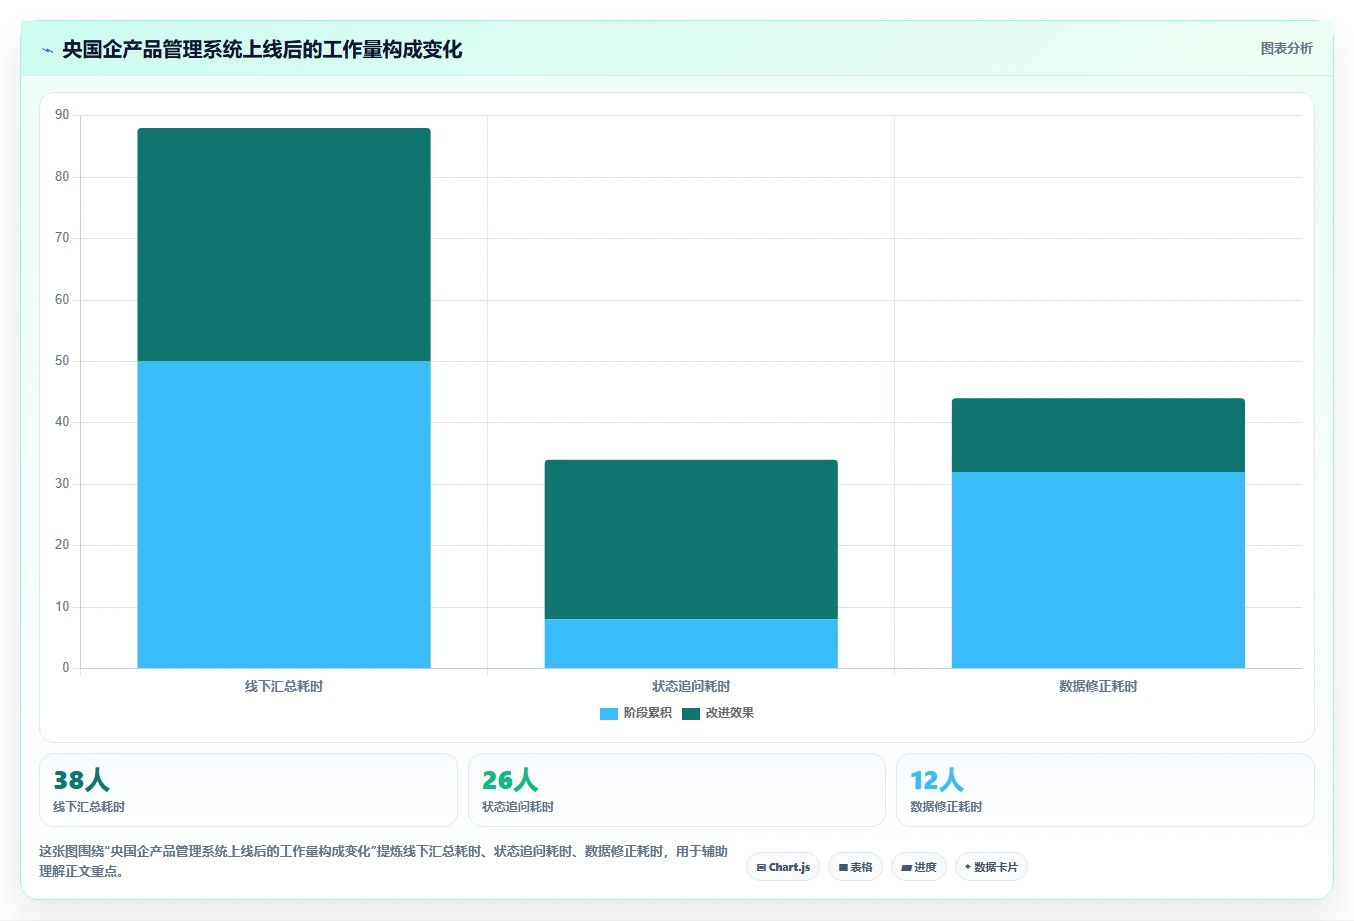The height and width of the screenshot is (921, 1354).
Task: Click the blue bar segment for 数据修正耗时
Action: point(1098,570)
